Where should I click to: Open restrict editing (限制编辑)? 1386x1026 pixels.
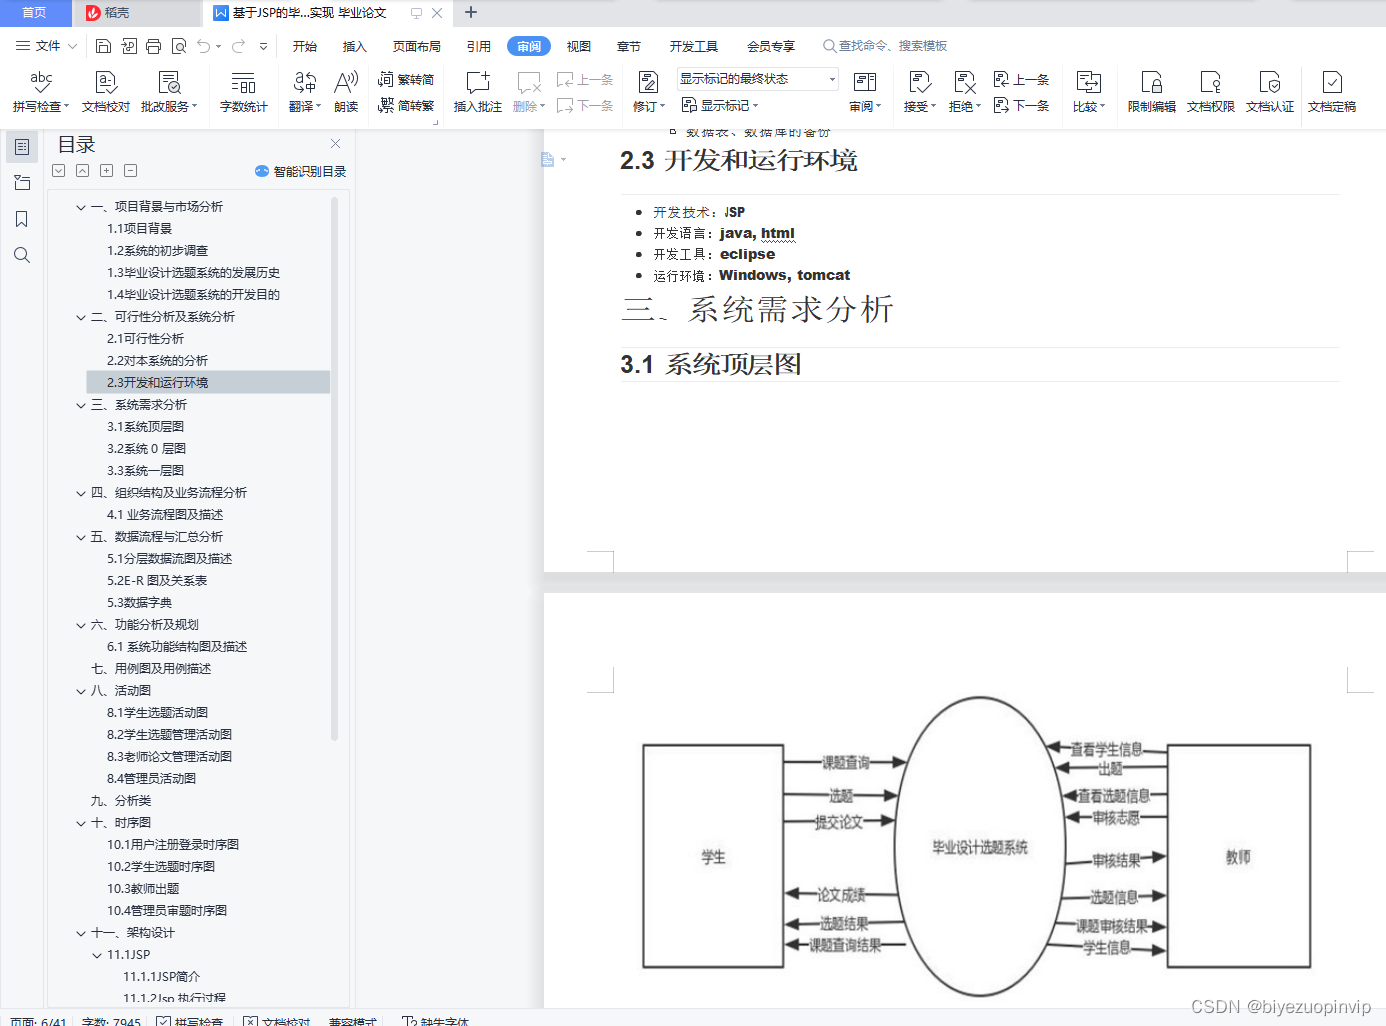point(1152,91)
